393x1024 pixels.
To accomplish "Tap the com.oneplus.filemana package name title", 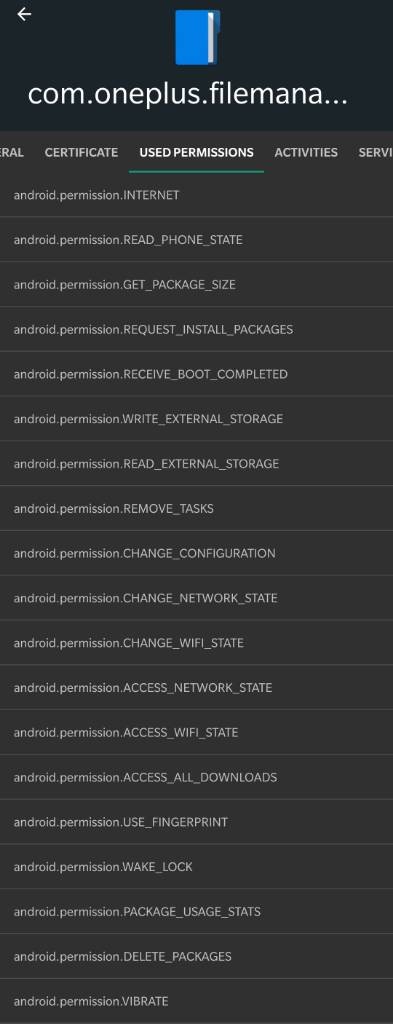I will pyautogui.click(x=187, y=95).
